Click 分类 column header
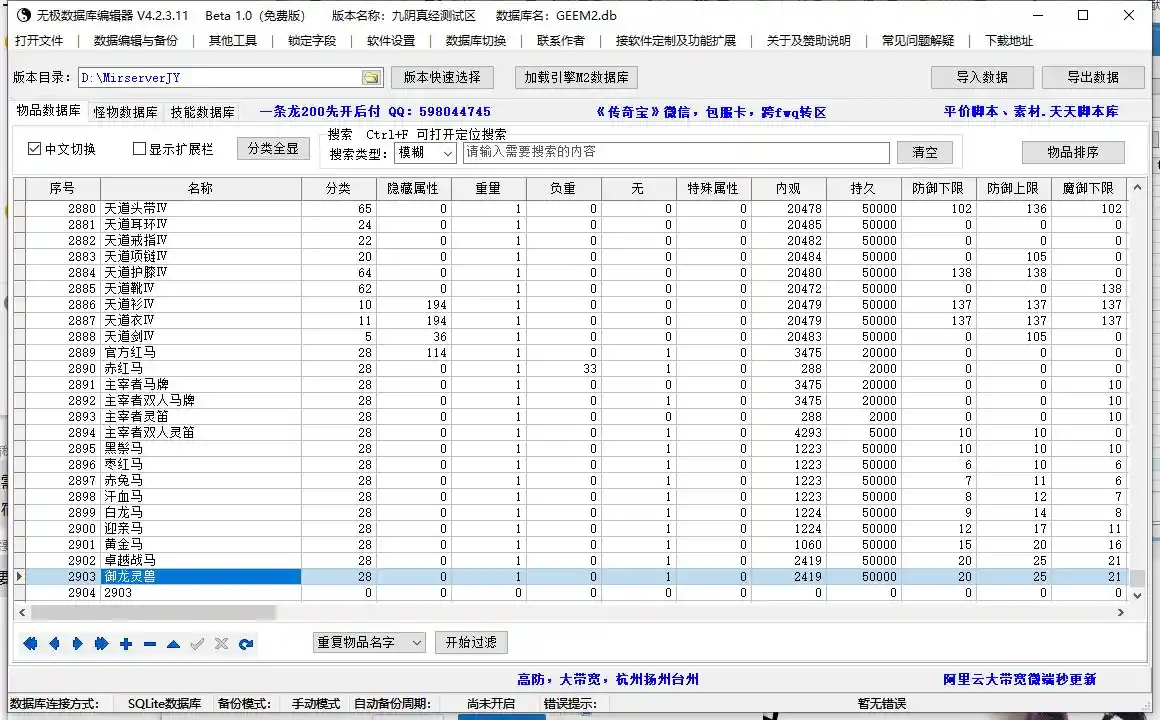This screenshot has width=1160, height=720. pos(339,189)
